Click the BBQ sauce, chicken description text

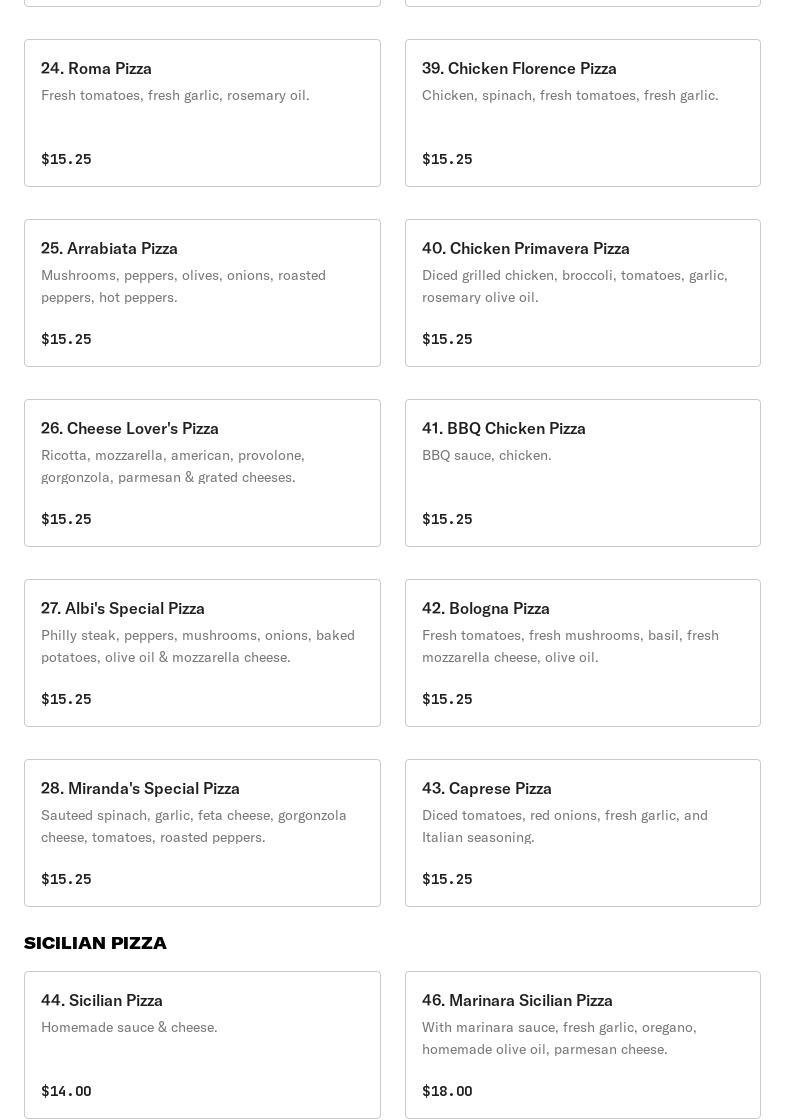coord(487,455)
